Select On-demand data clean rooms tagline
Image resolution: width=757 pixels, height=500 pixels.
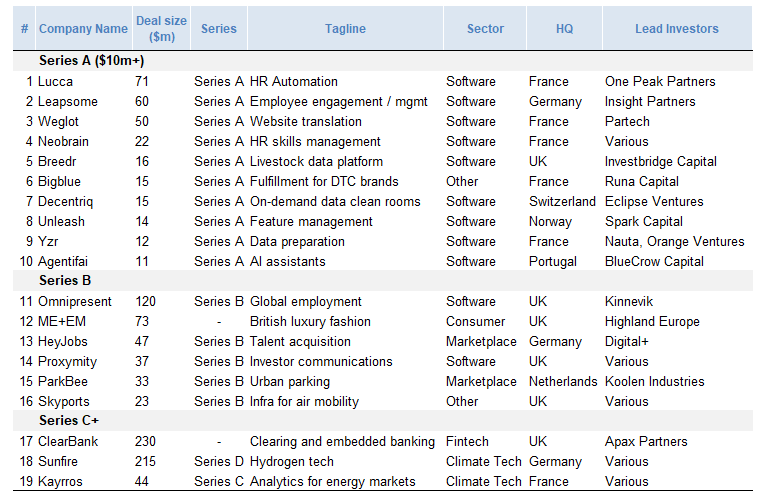click(335, 202)
